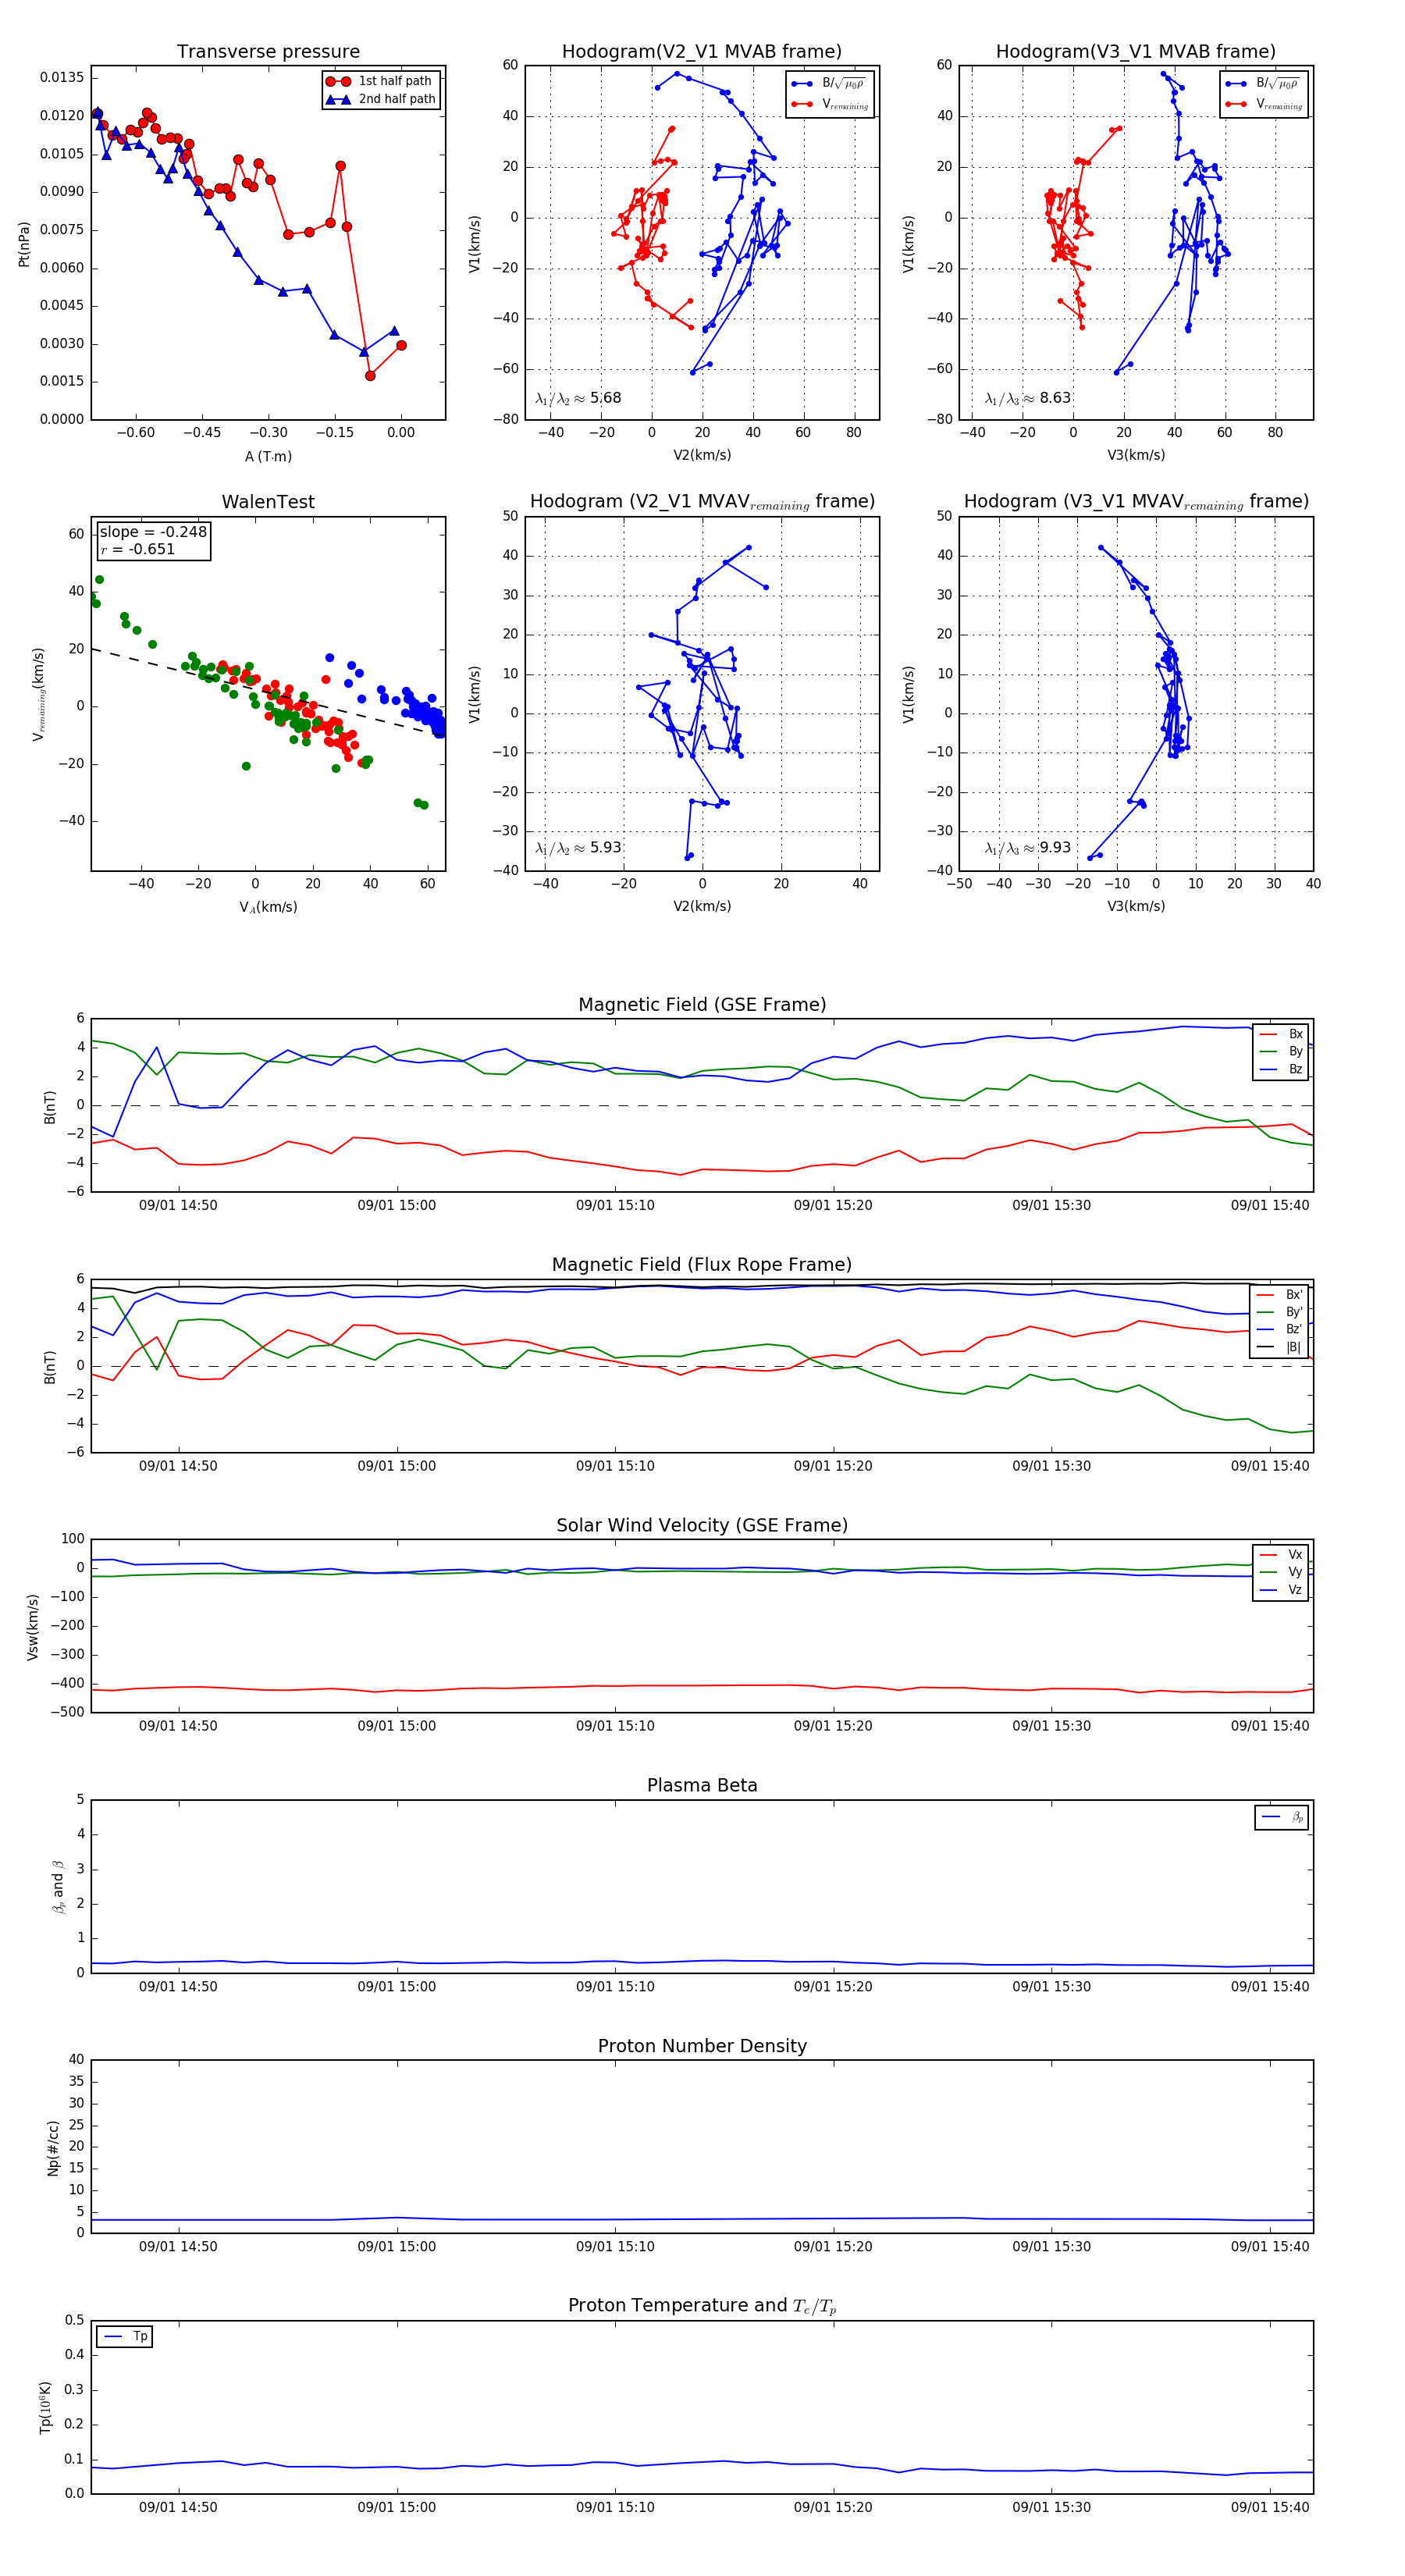Click the "Bx'" legend entry in Flux Rope plot

[x=1279, y=1294]
